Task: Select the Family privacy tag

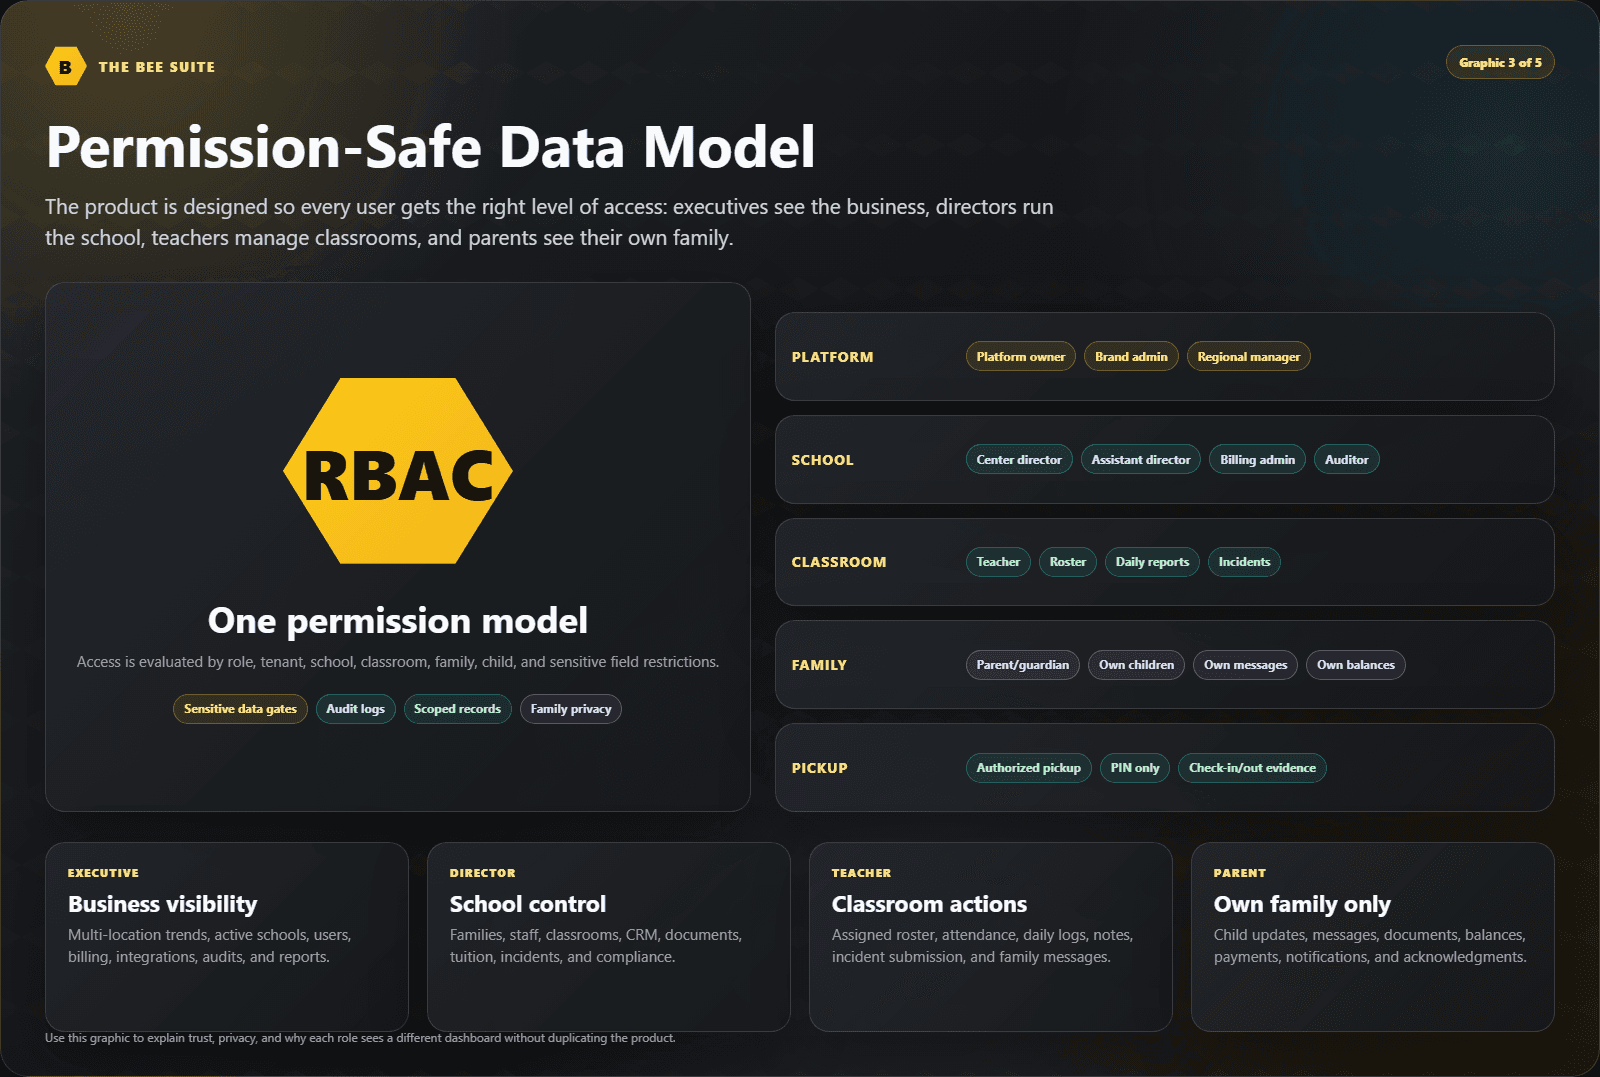Action: tap(571, 709)
